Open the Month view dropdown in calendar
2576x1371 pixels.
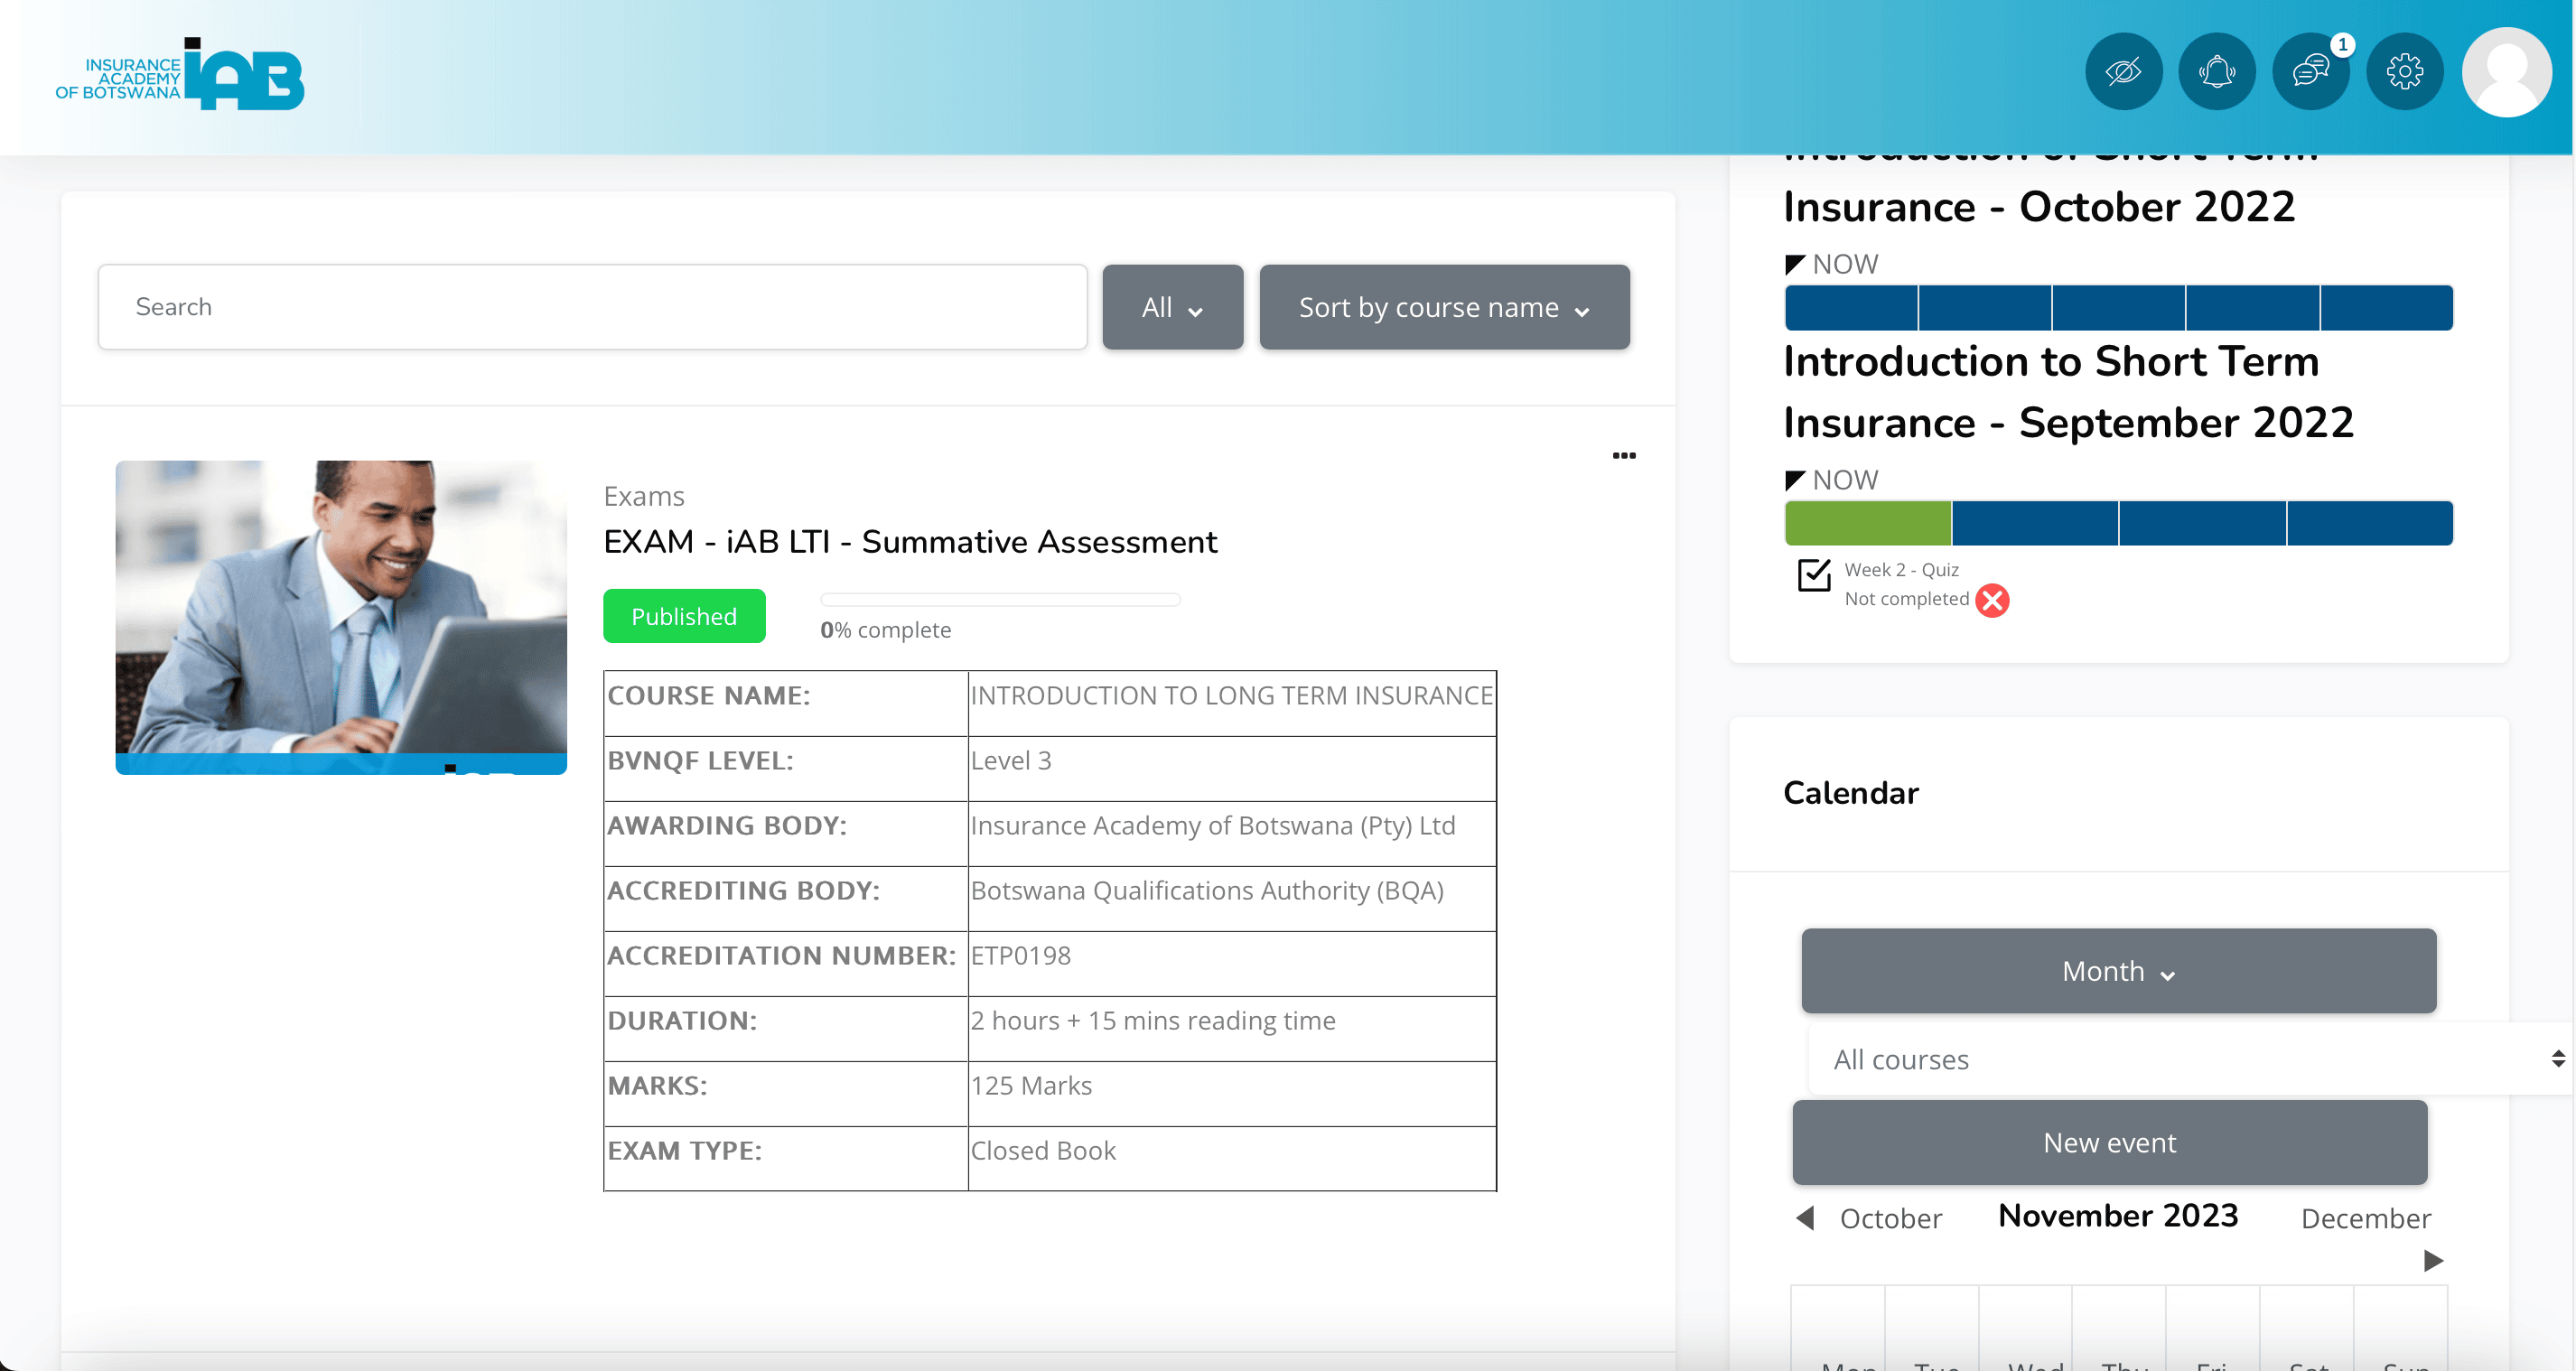pos(2118,971)
